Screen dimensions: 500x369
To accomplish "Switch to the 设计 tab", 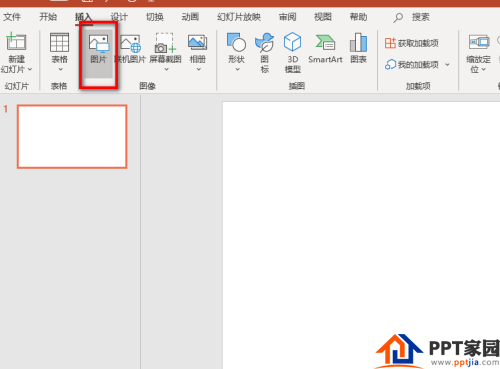I will 119,17.
